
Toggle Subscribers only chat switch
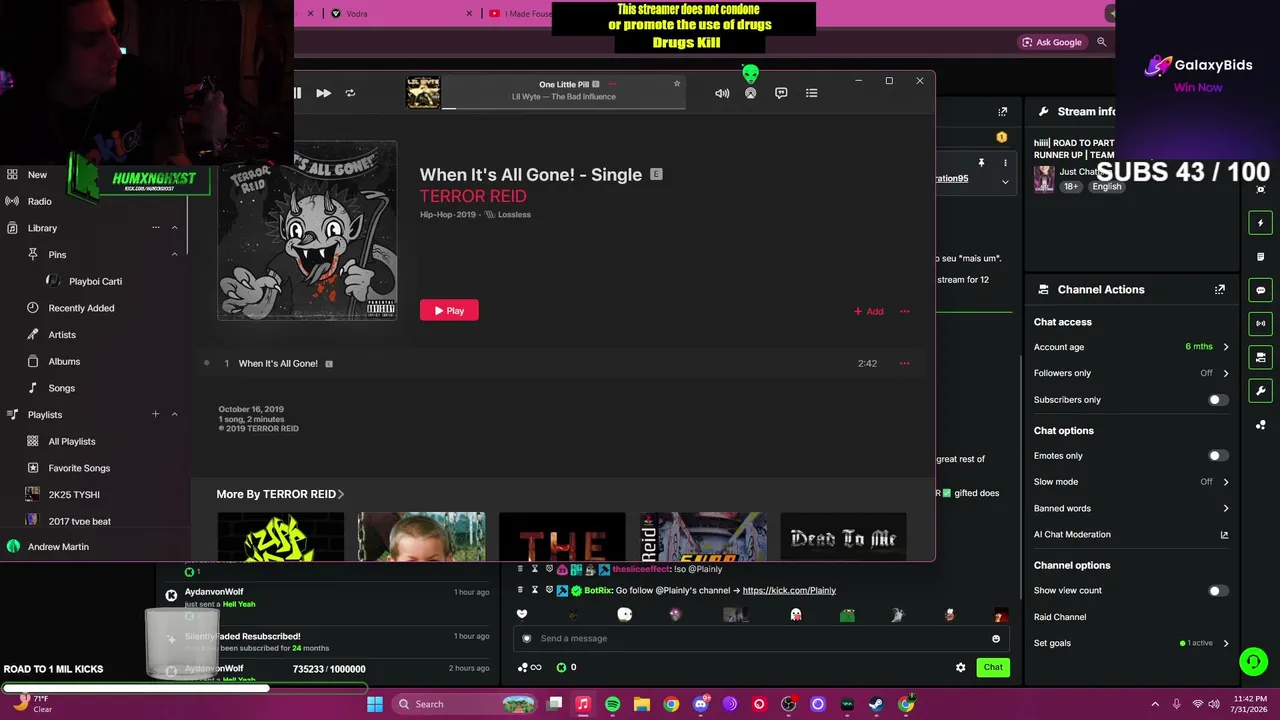(1216, 400)
